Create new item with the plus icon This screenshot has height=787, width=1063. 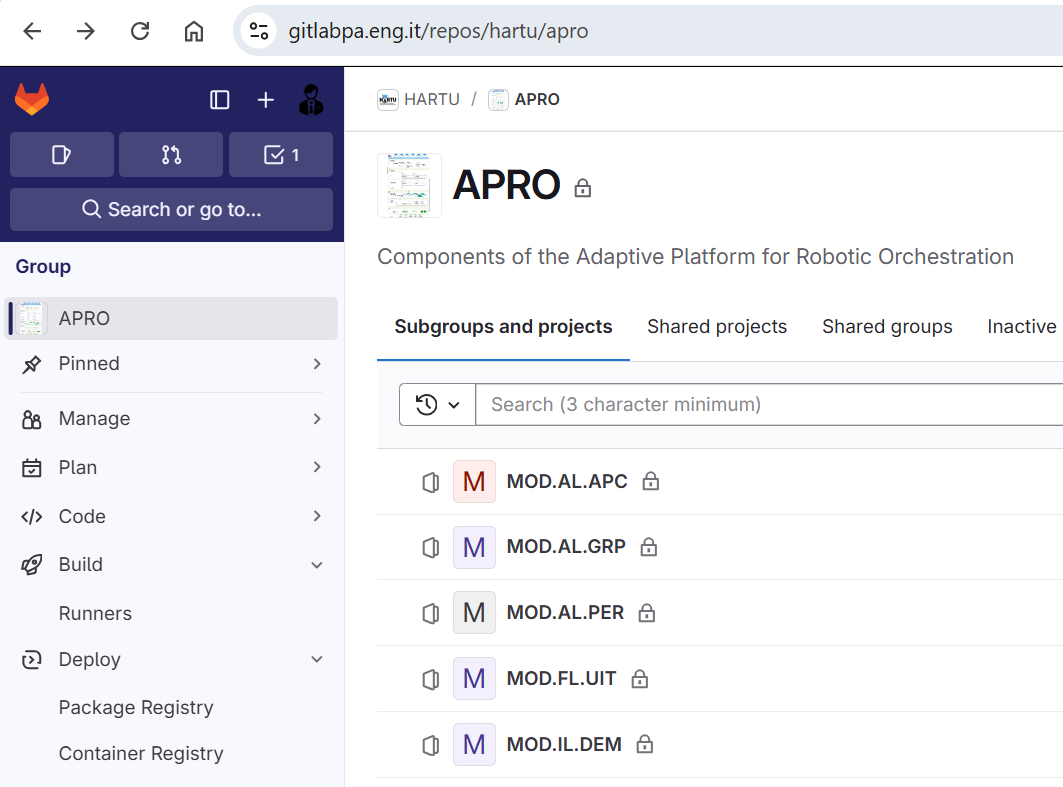266,100
